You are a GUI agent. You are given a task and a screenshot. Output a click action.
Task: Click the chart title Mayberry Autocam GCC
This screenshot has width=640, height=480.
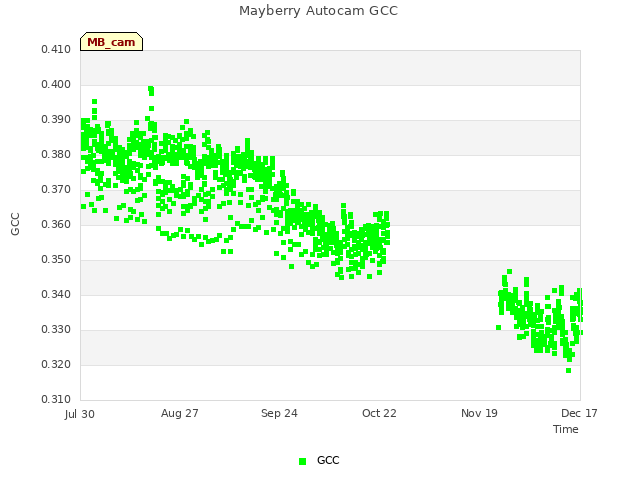[318, 11]
